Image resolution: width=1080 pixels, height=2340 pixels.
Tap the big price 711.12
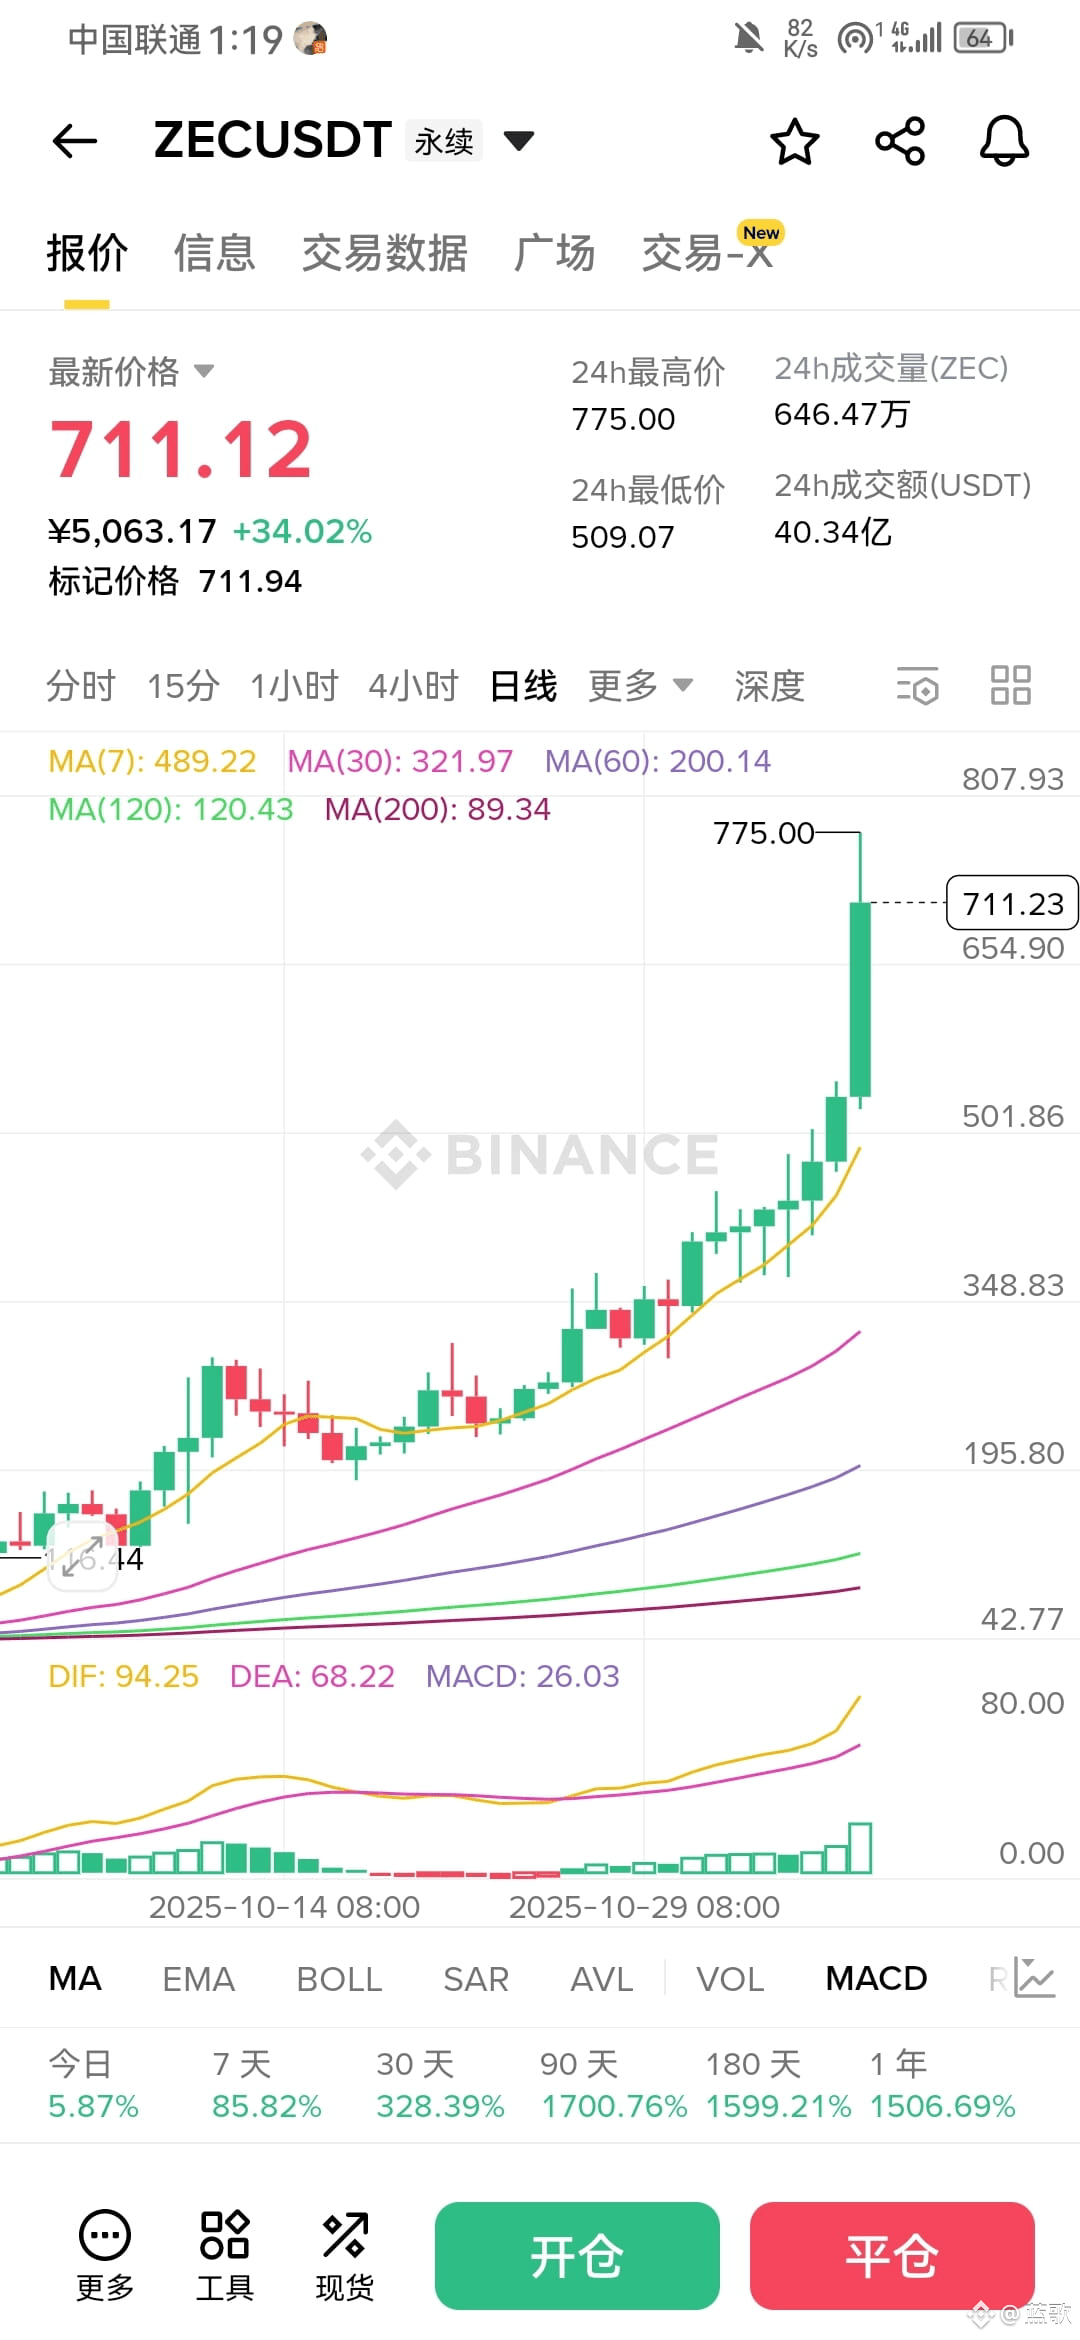click(181, 449)
